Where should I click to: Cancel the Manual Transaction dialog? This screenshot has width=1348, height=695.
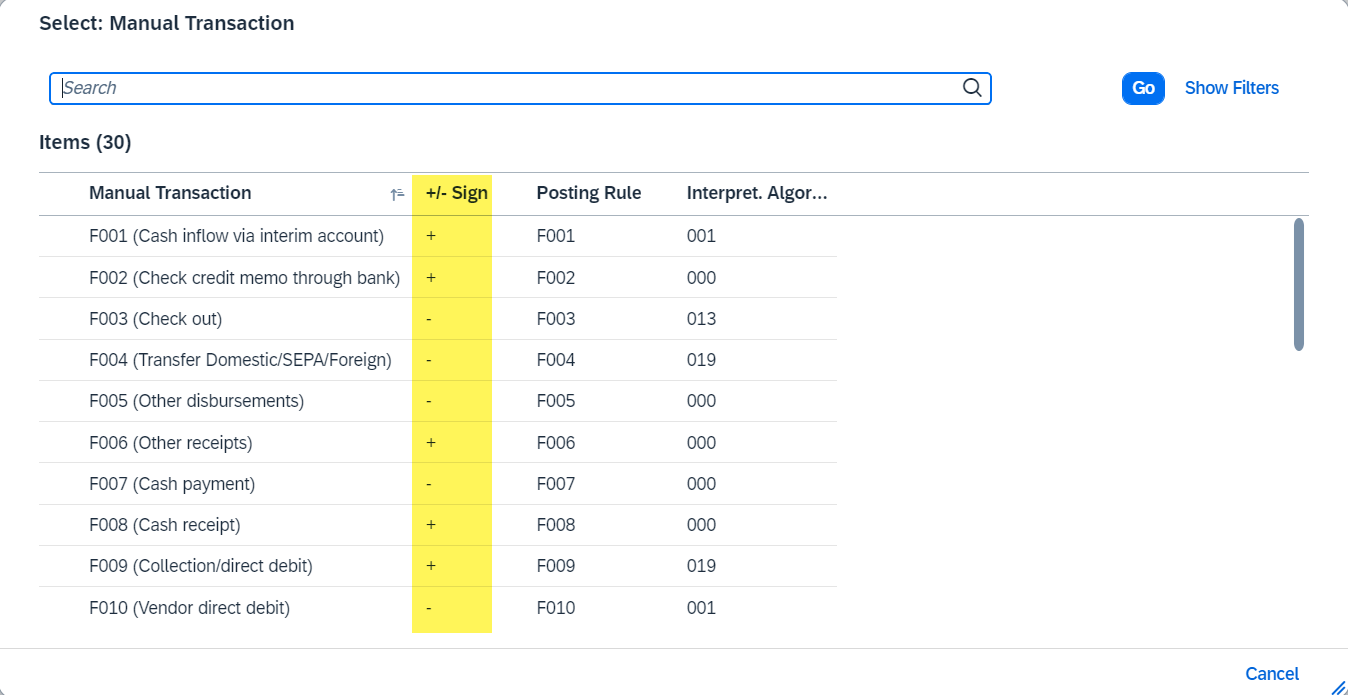(1272, 674)
